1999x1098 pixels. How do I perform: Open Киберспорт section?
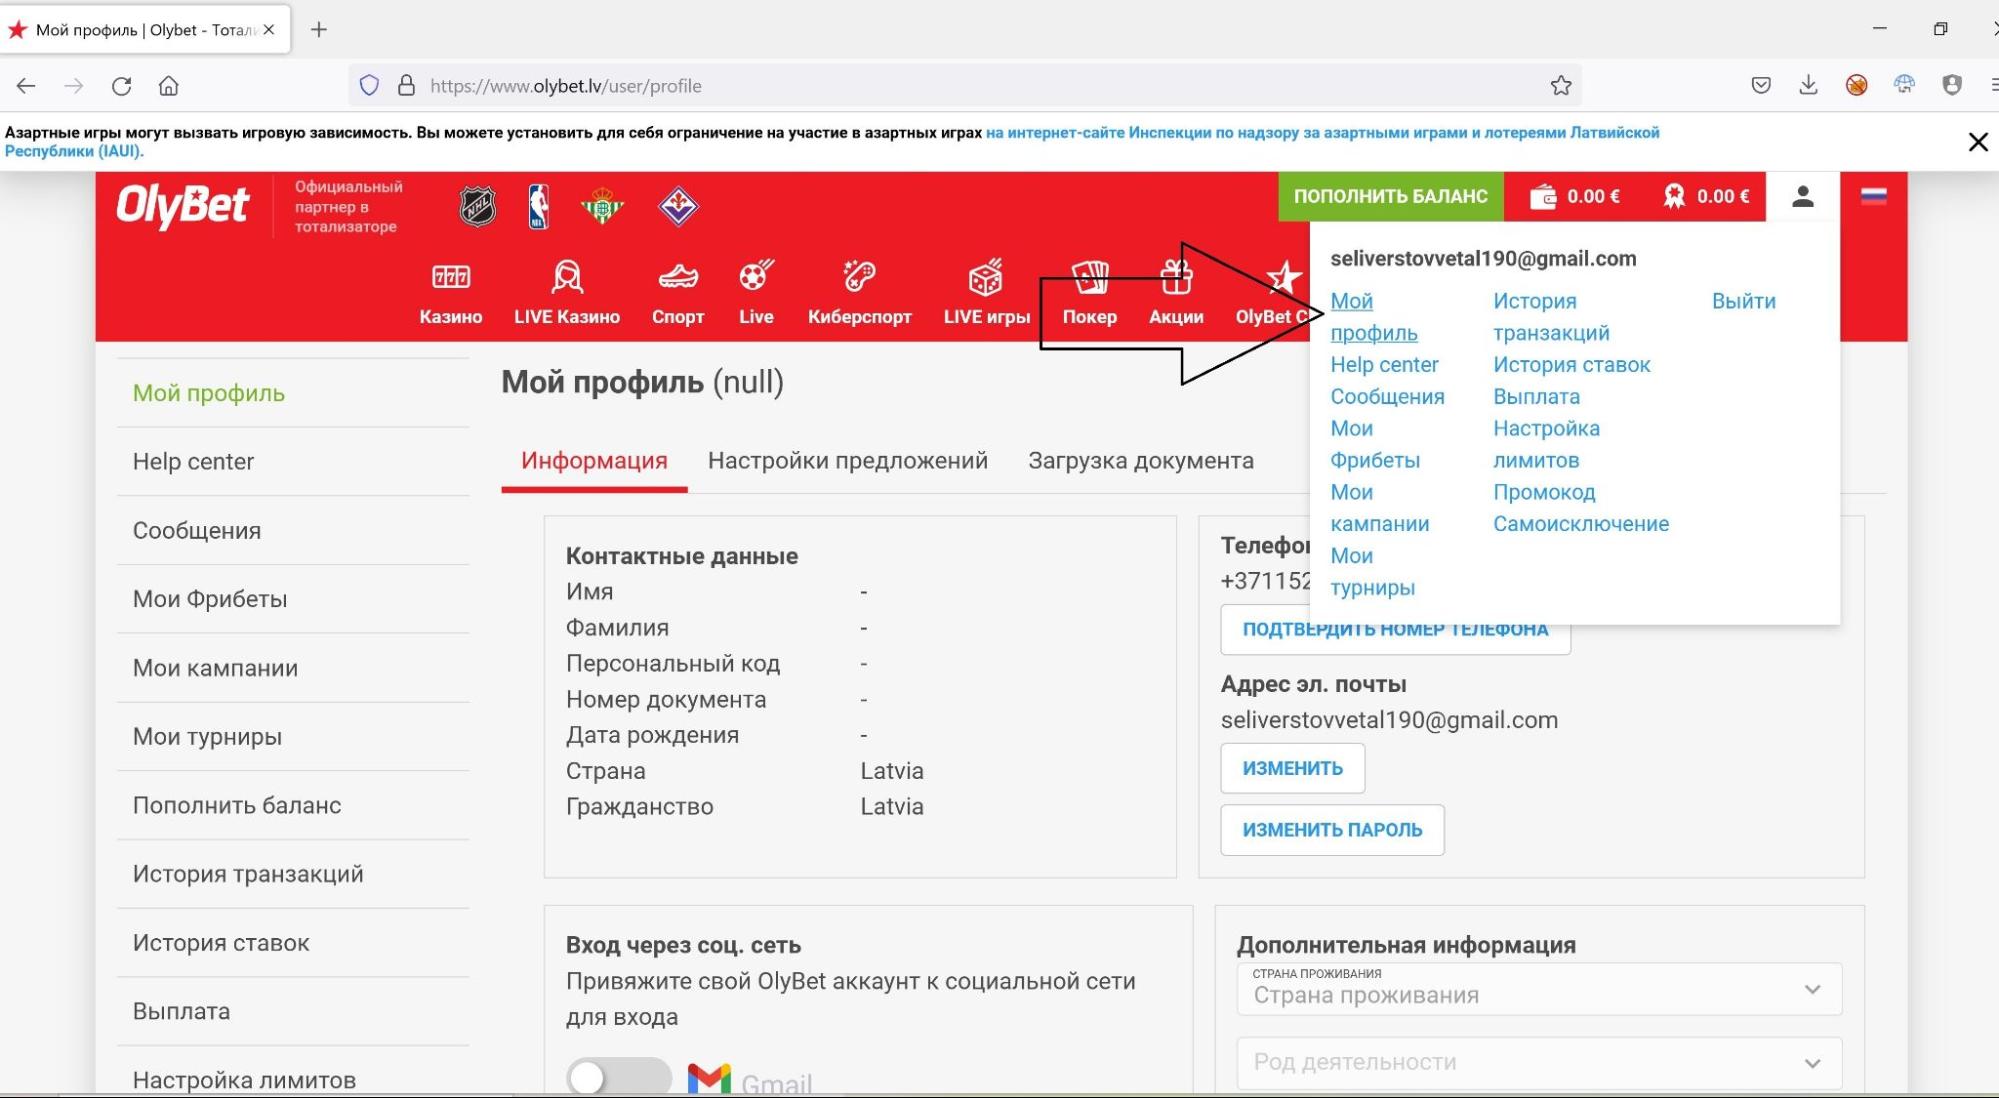click(860, 293)
